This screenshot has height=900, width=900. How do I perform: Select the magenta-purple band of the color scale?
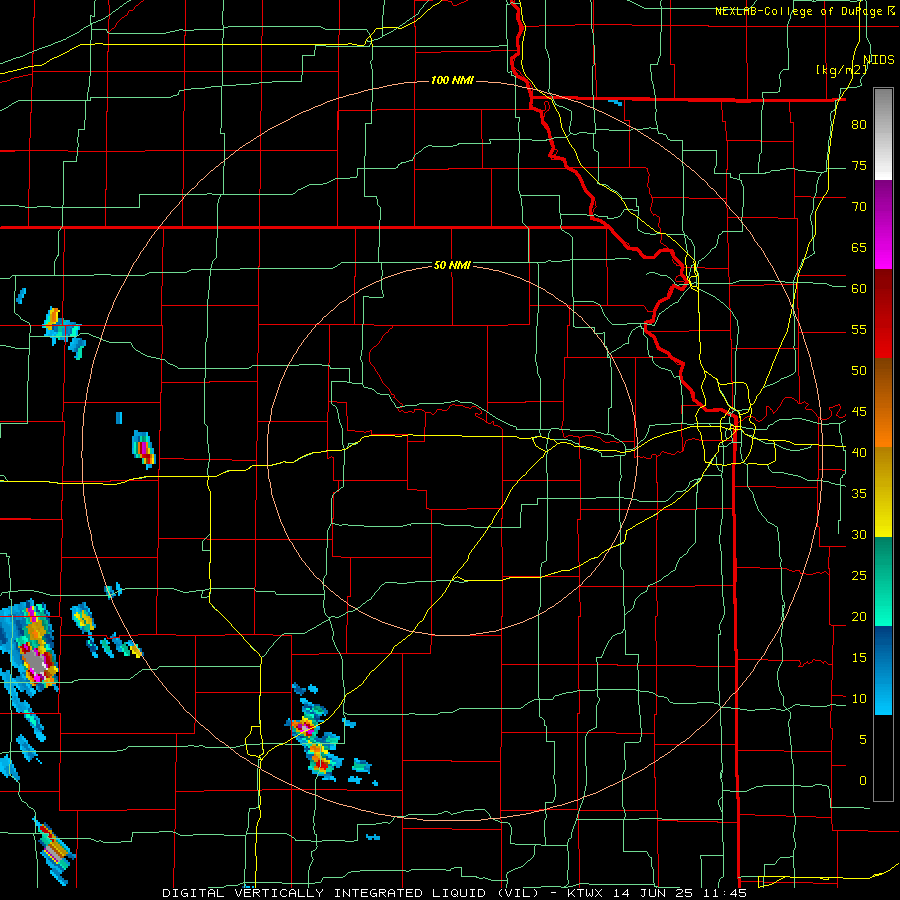tap(883, 224)
